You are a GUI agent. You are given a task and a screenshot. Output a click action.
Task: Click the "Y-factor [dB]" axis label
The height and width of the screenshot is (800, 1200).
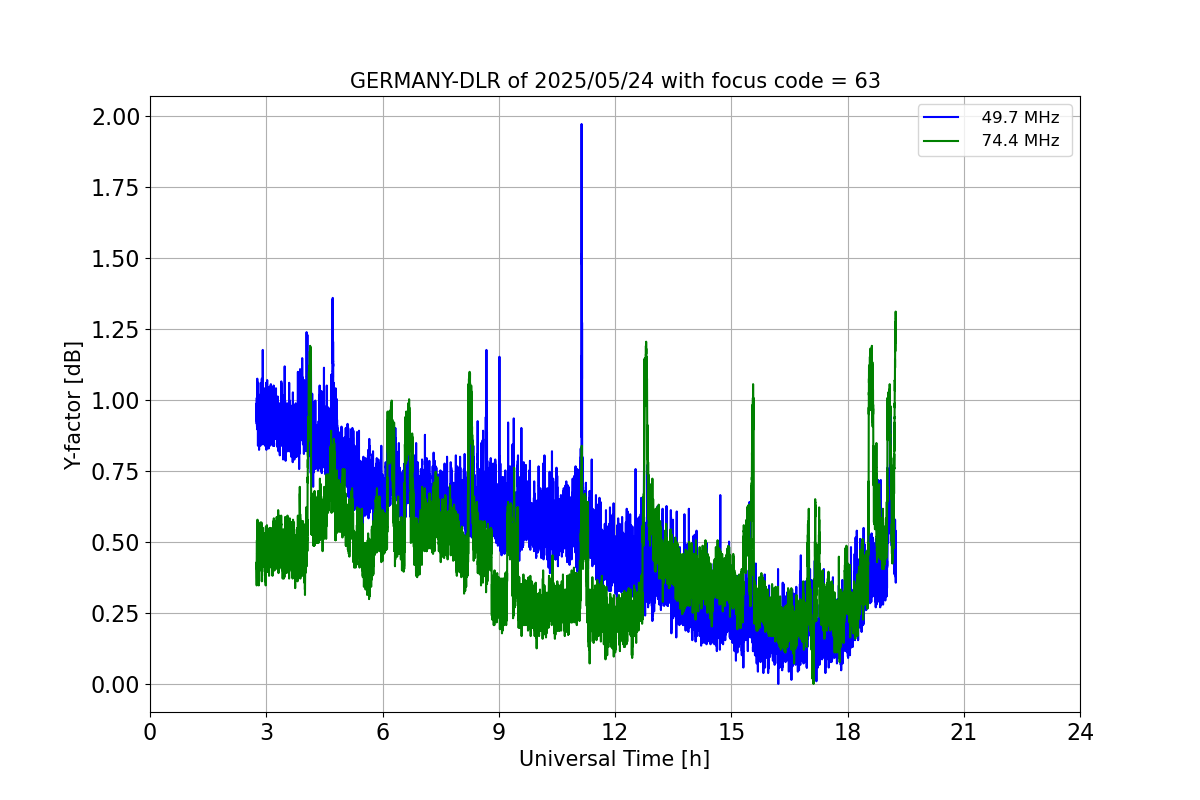click(x=73, y=404)
